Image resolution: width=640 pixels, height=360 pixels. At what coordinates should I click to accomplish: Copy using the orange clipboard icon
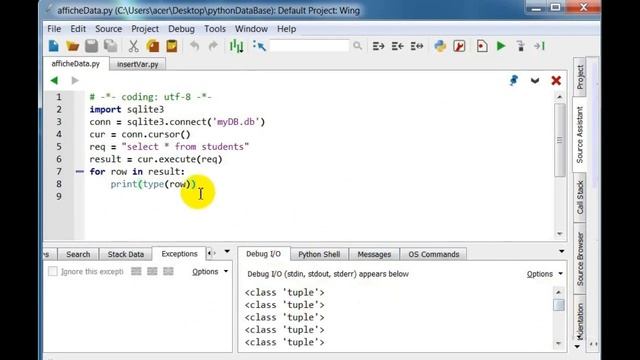(153, 46)
